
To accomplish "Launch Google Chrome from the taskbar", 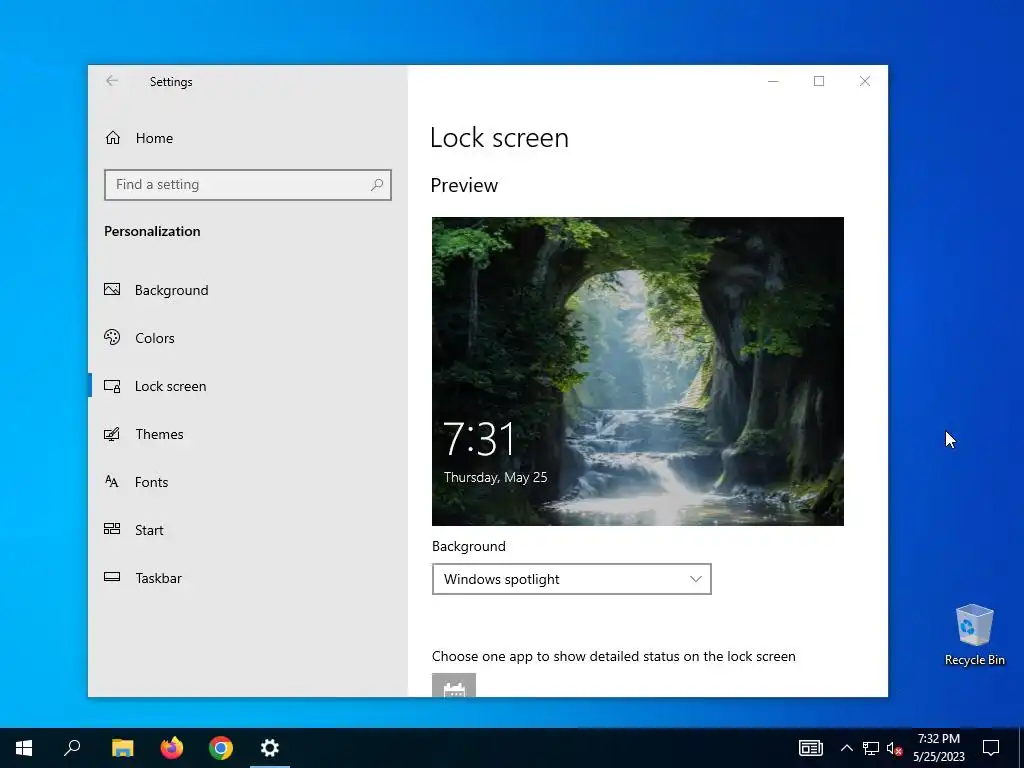I will [221, 748].
